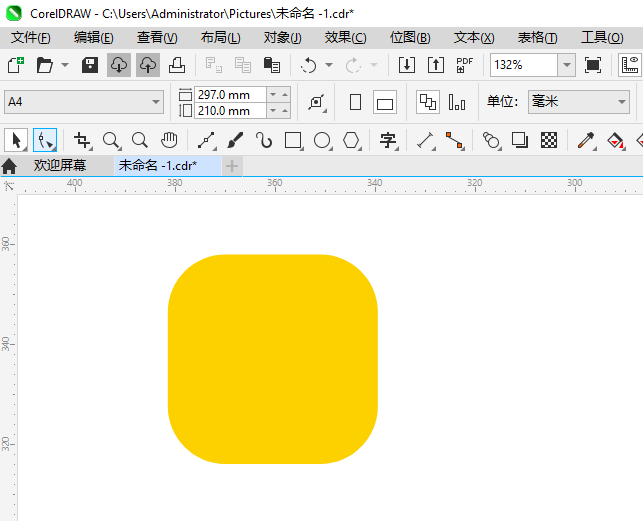Open a file with the folder icon
This screenshot has width=643, height=521.
[45, 65]
